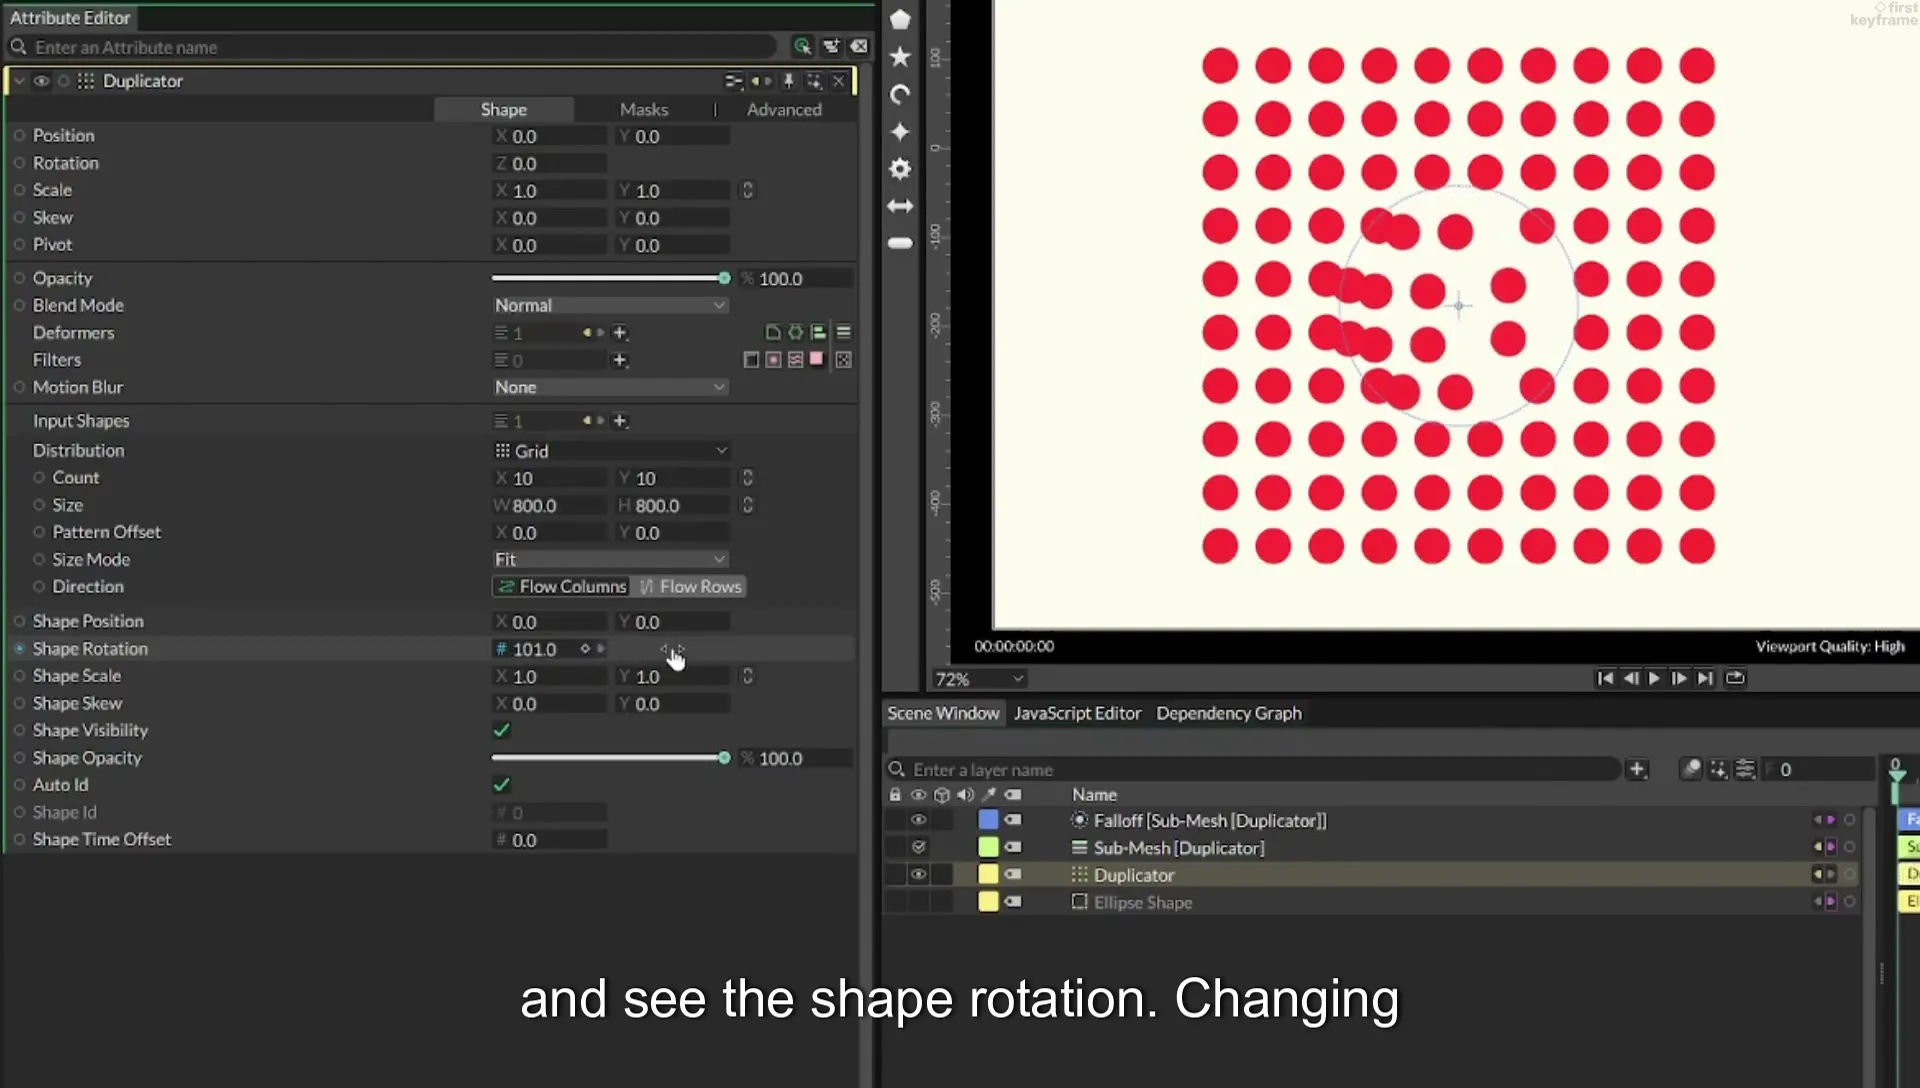This screenshot has width=1920, height=1088.
Task: Hide the Duplicator layer via eye icon
Action: [x=918, y=874]
